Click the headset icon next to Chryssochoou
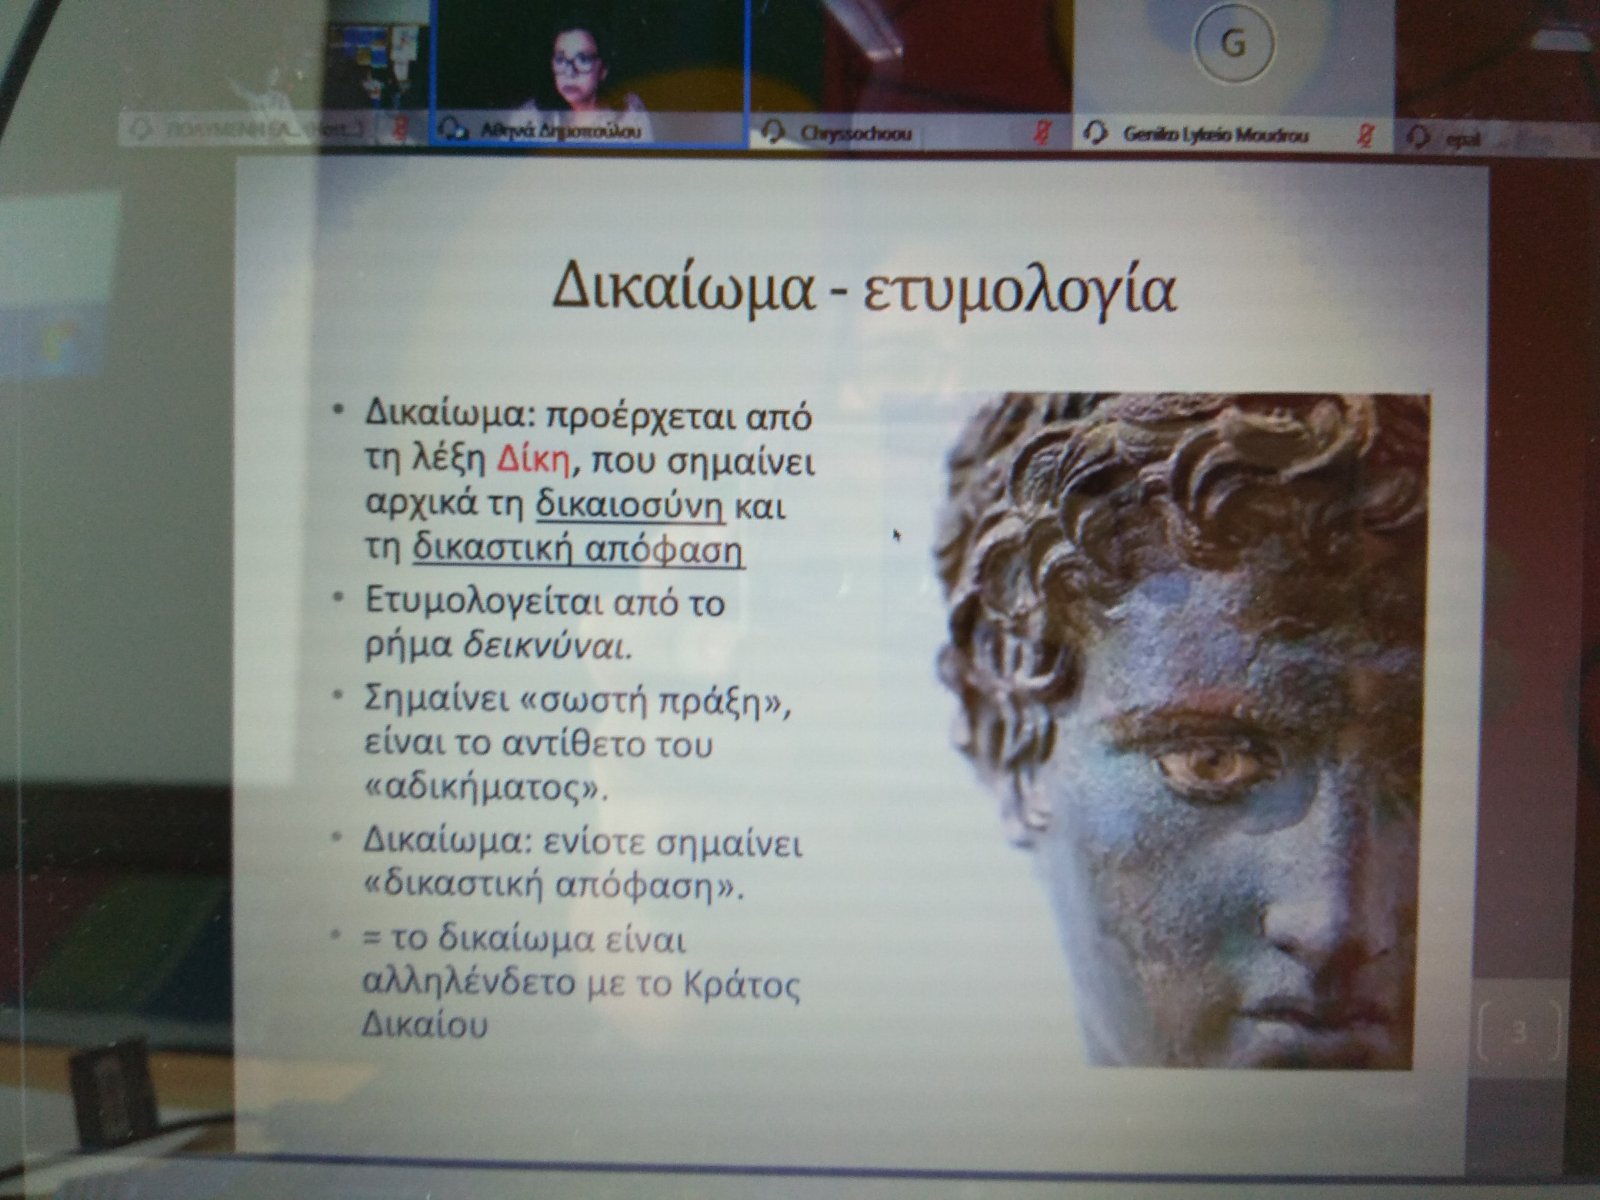The width and height of the screenshot is (1600, 1200). coord(773,133)
